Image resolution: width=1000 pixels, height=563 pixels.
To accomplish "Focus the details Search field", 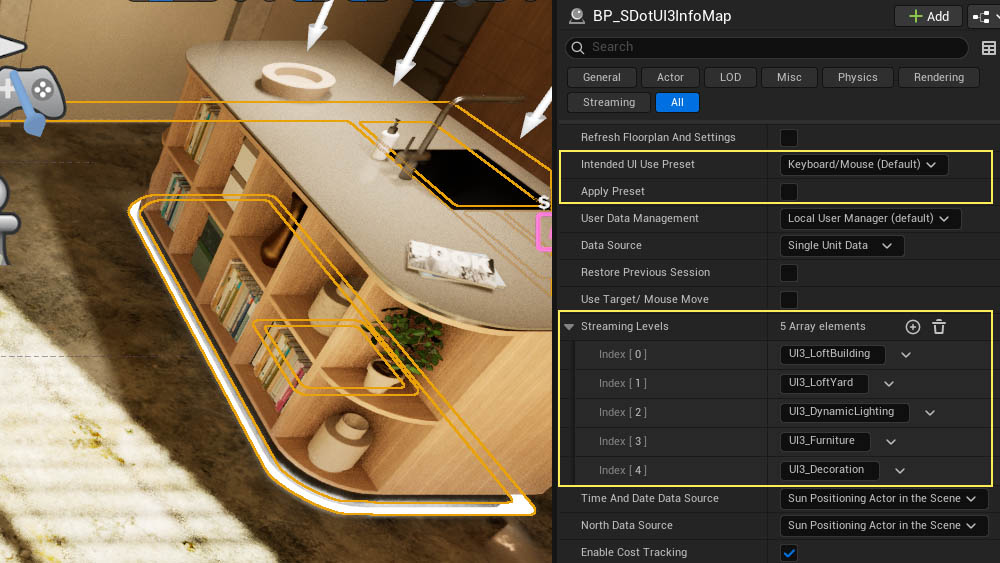I will (x=767, y=47).
